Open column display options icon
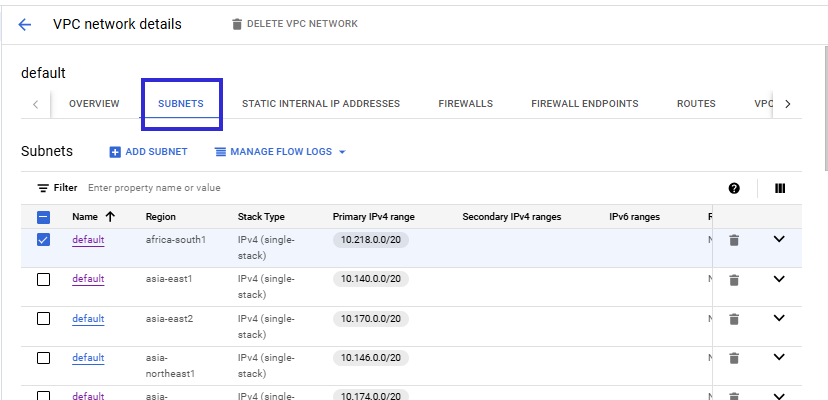 click(x=780, y=188)
